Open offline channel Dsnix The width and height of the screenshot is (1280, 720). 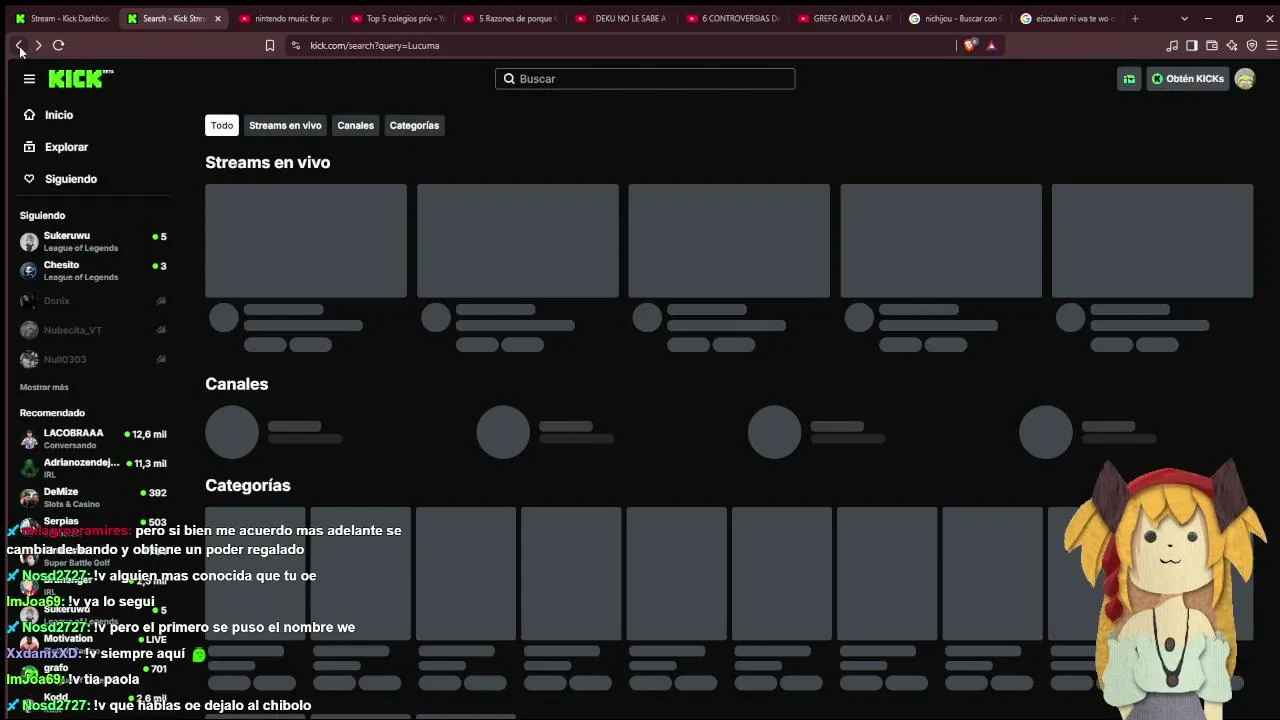pos(92,301)
